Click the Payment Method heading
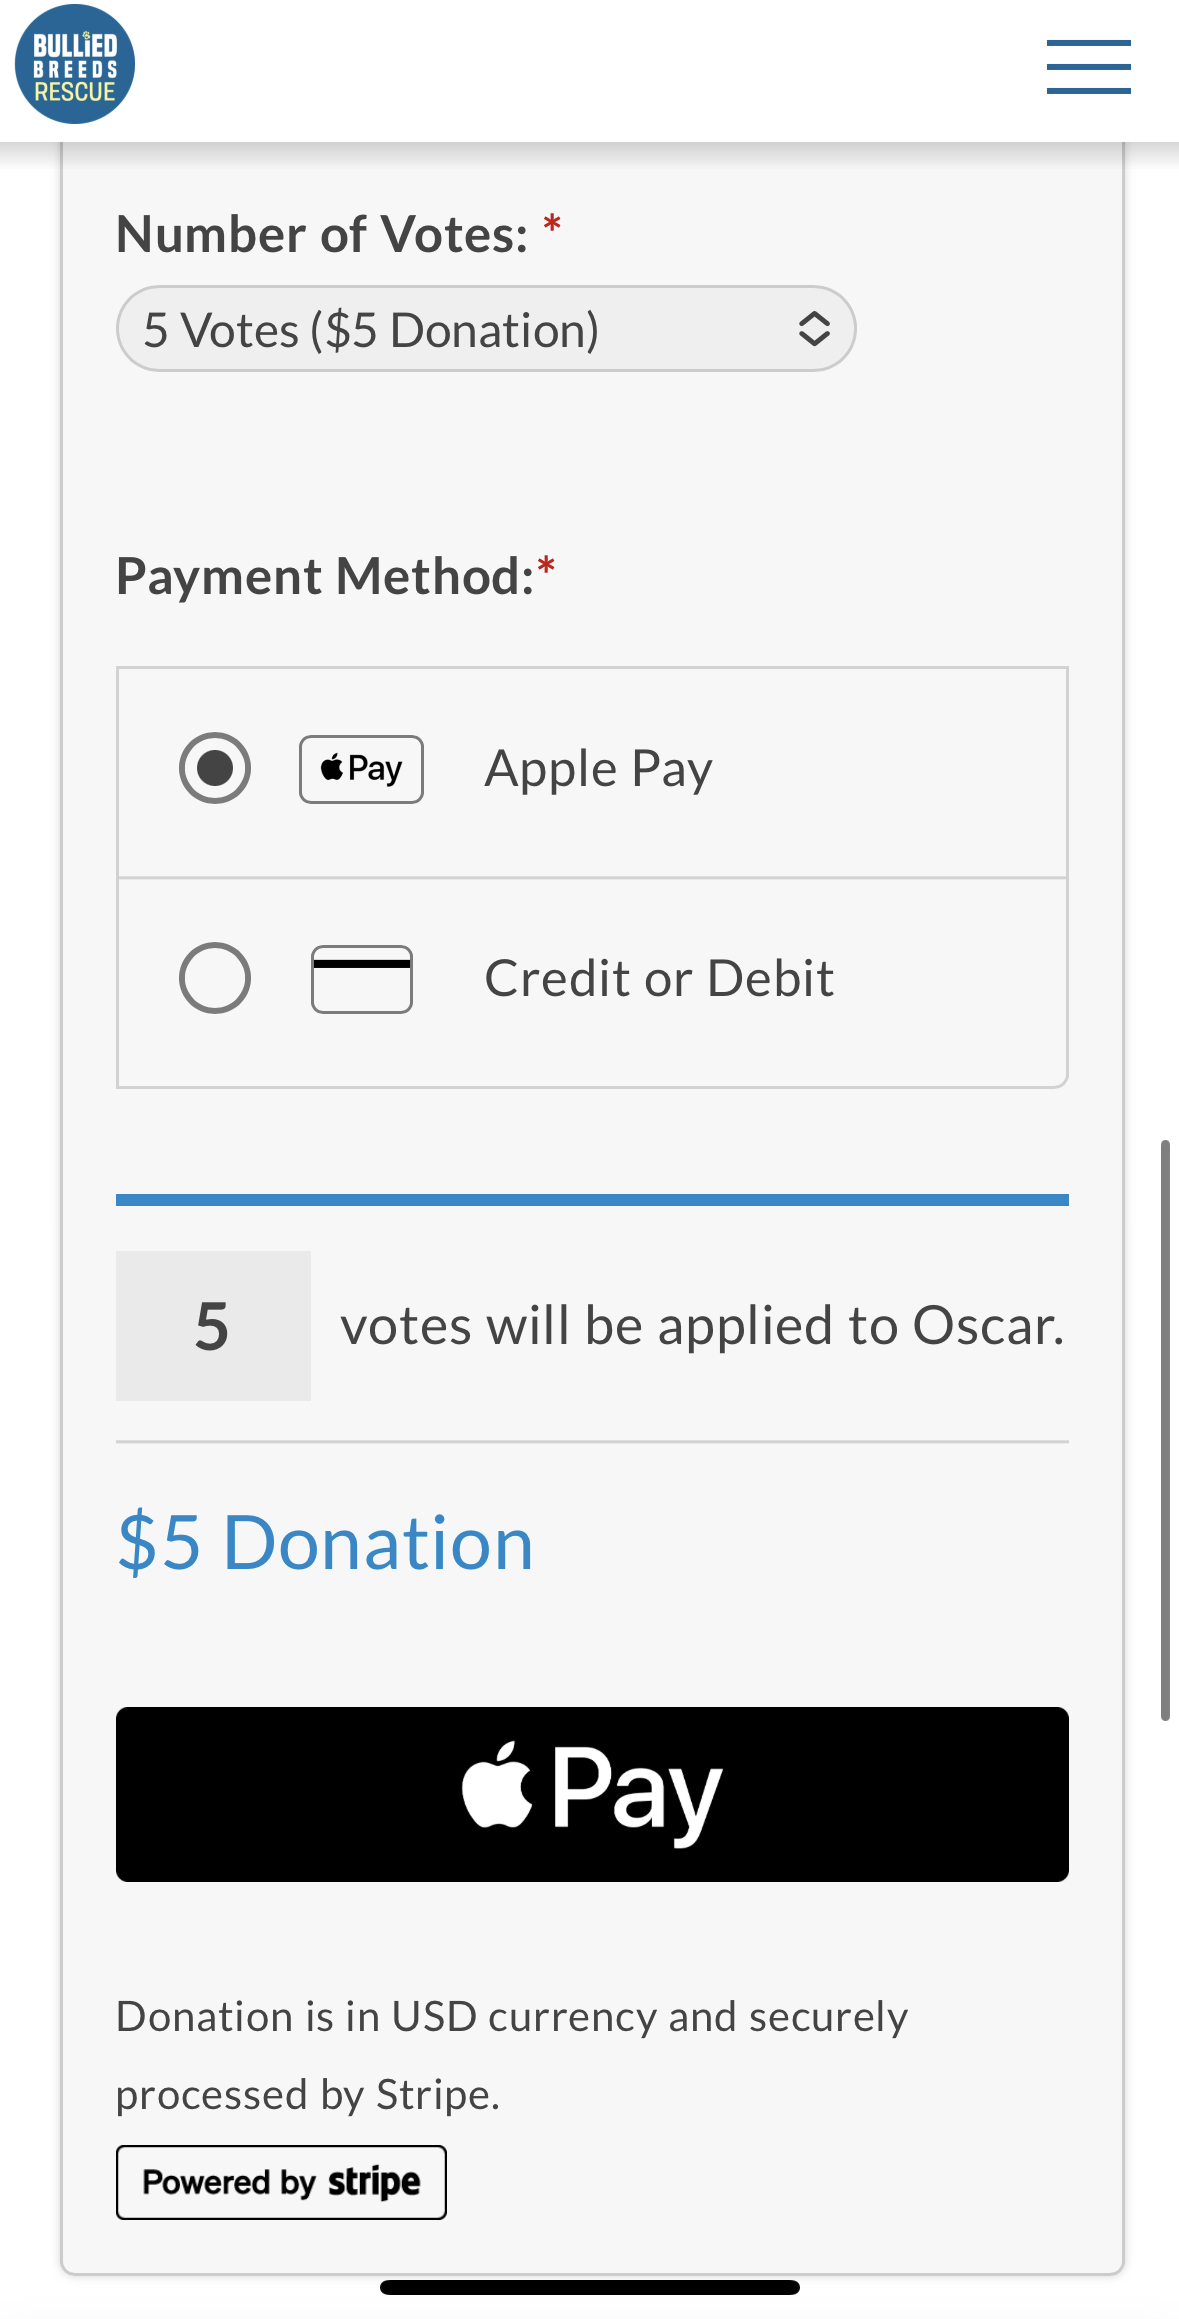The image size is (1179, 2319). [x=326, y=577]
